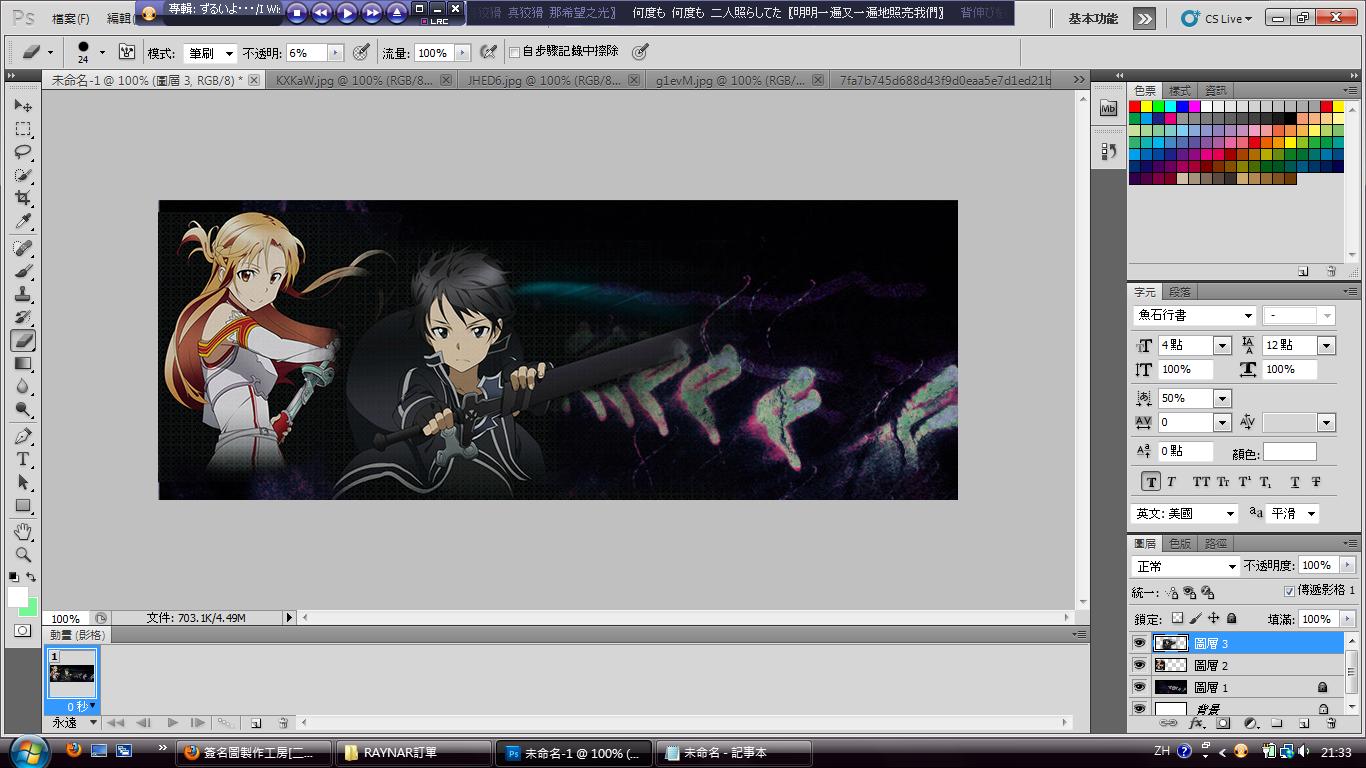Activate the Zoom tool in toolbox

click(23, 555)
